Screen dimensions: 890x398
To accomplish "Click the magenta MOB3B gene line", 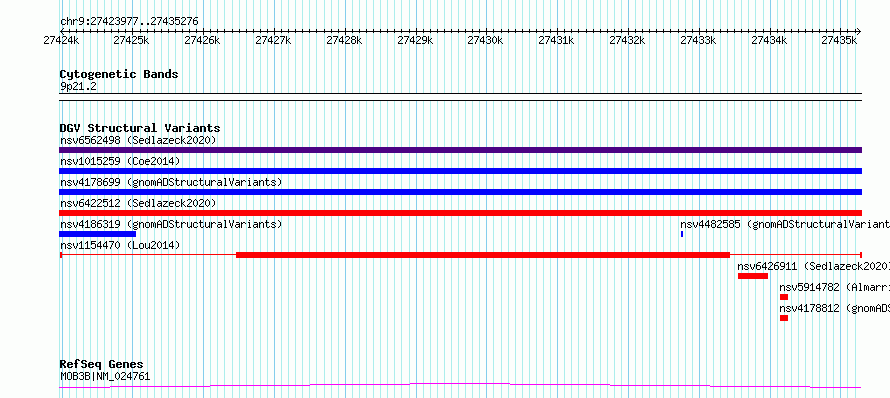I will [460, 386].
